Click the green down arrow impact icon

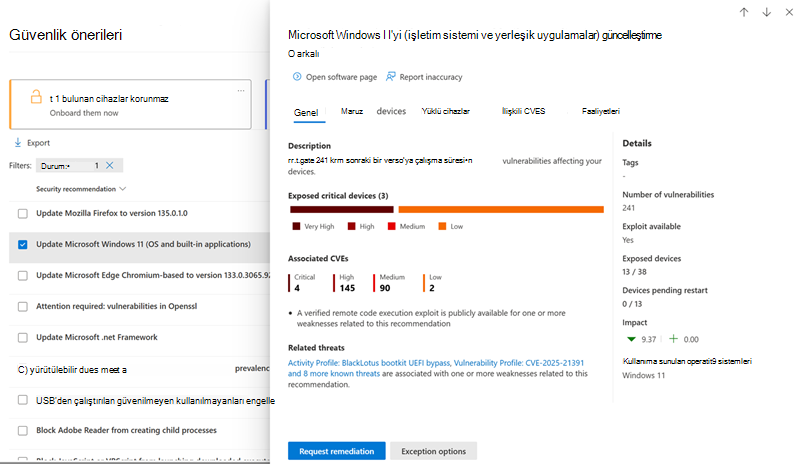pyautogui.click(x=631, y=339)
